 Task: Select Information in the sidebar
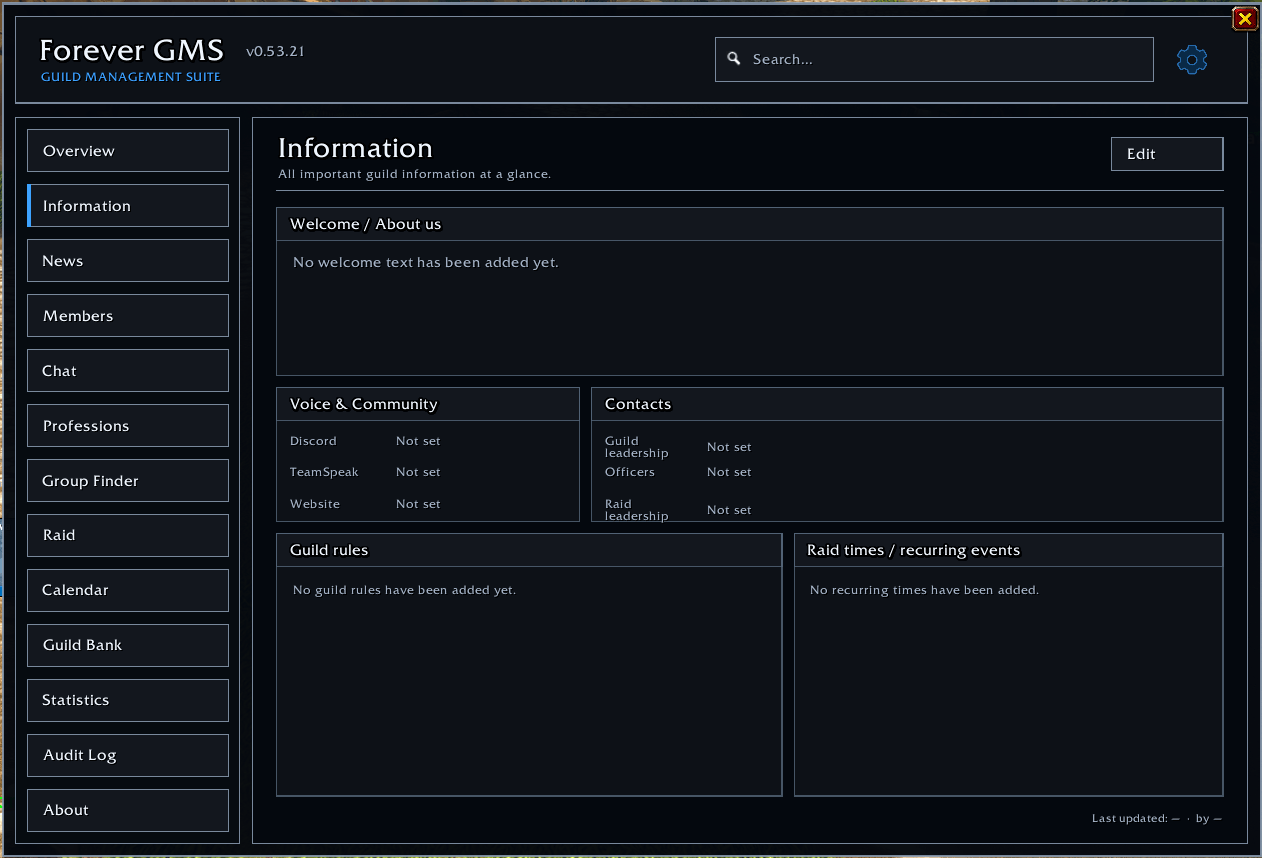click(x=128, y=206)
